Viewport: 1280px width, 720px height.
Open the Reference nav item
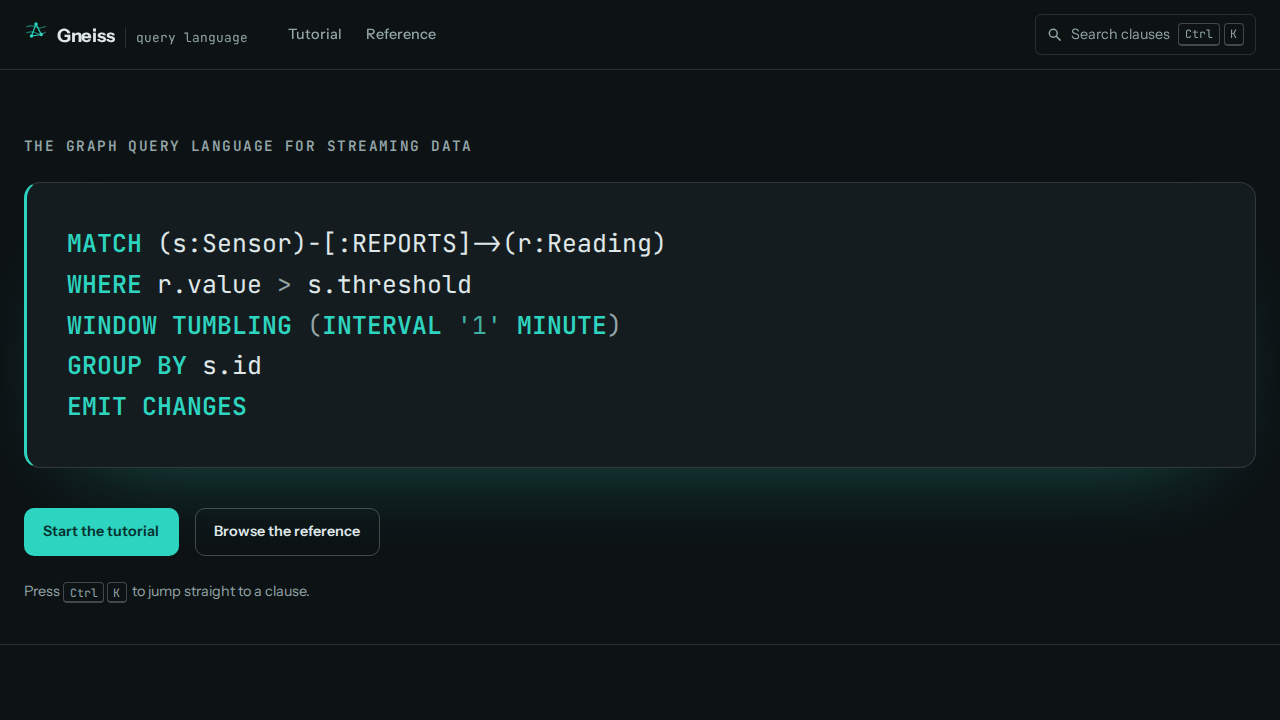(401, 34)
